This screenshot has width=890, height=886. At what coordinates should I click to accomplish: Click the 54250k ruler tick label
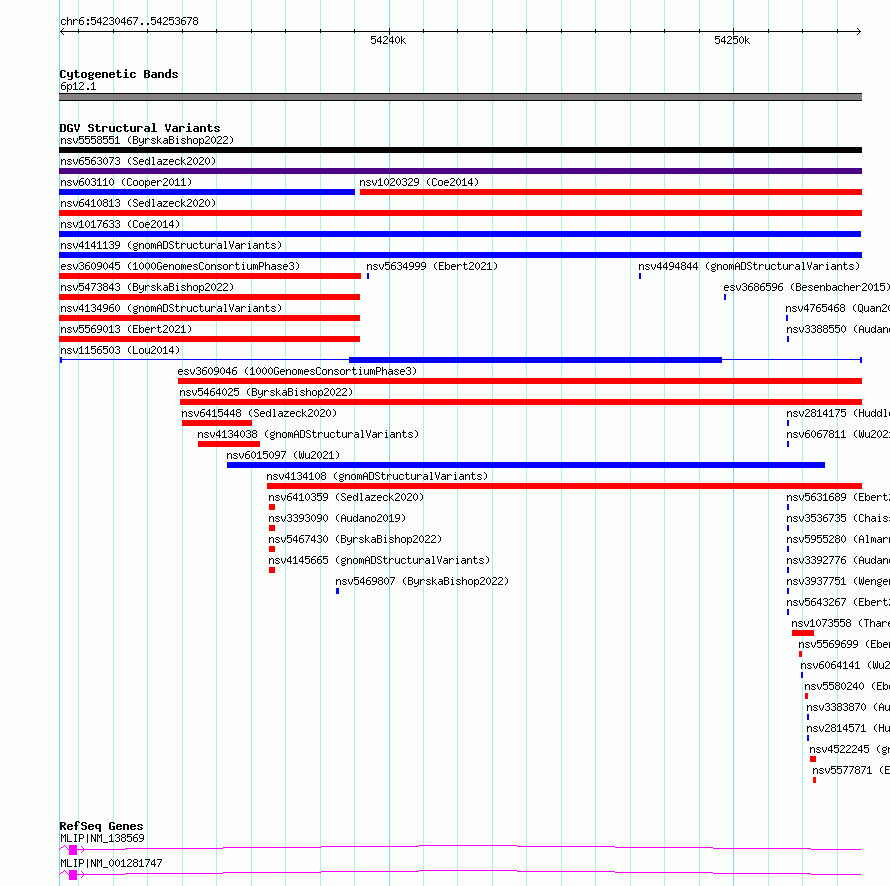click(732, 40)
